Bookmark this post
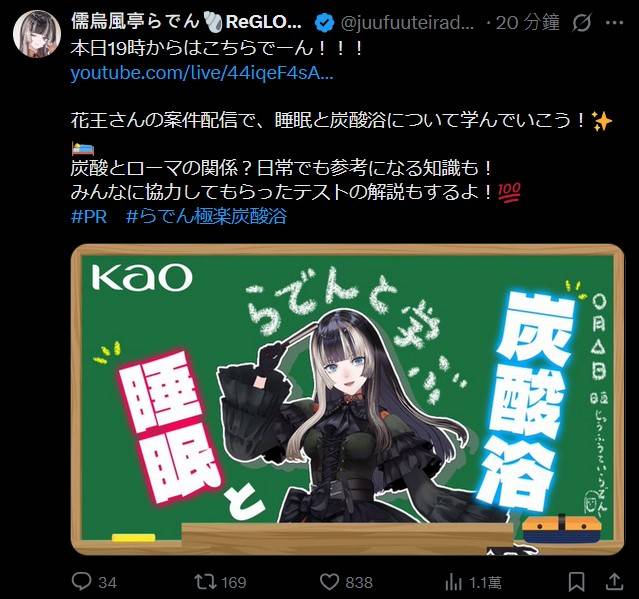Viewport: 639px width, 599px height. (577, 581)
